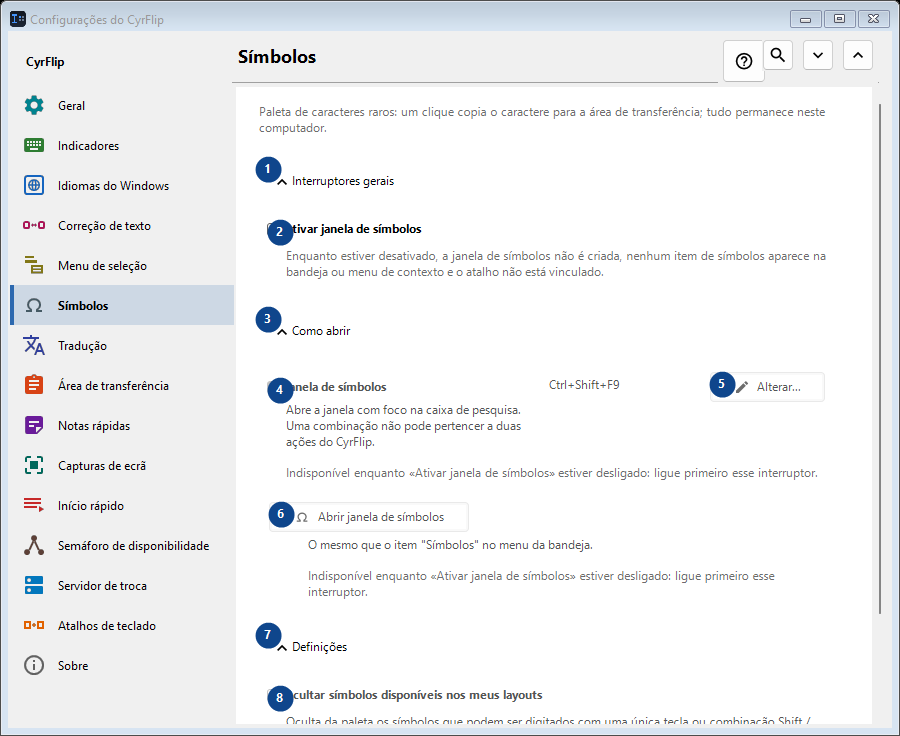Open the Sobre page
Screen dimensions: 900x736
coord(122,666)
